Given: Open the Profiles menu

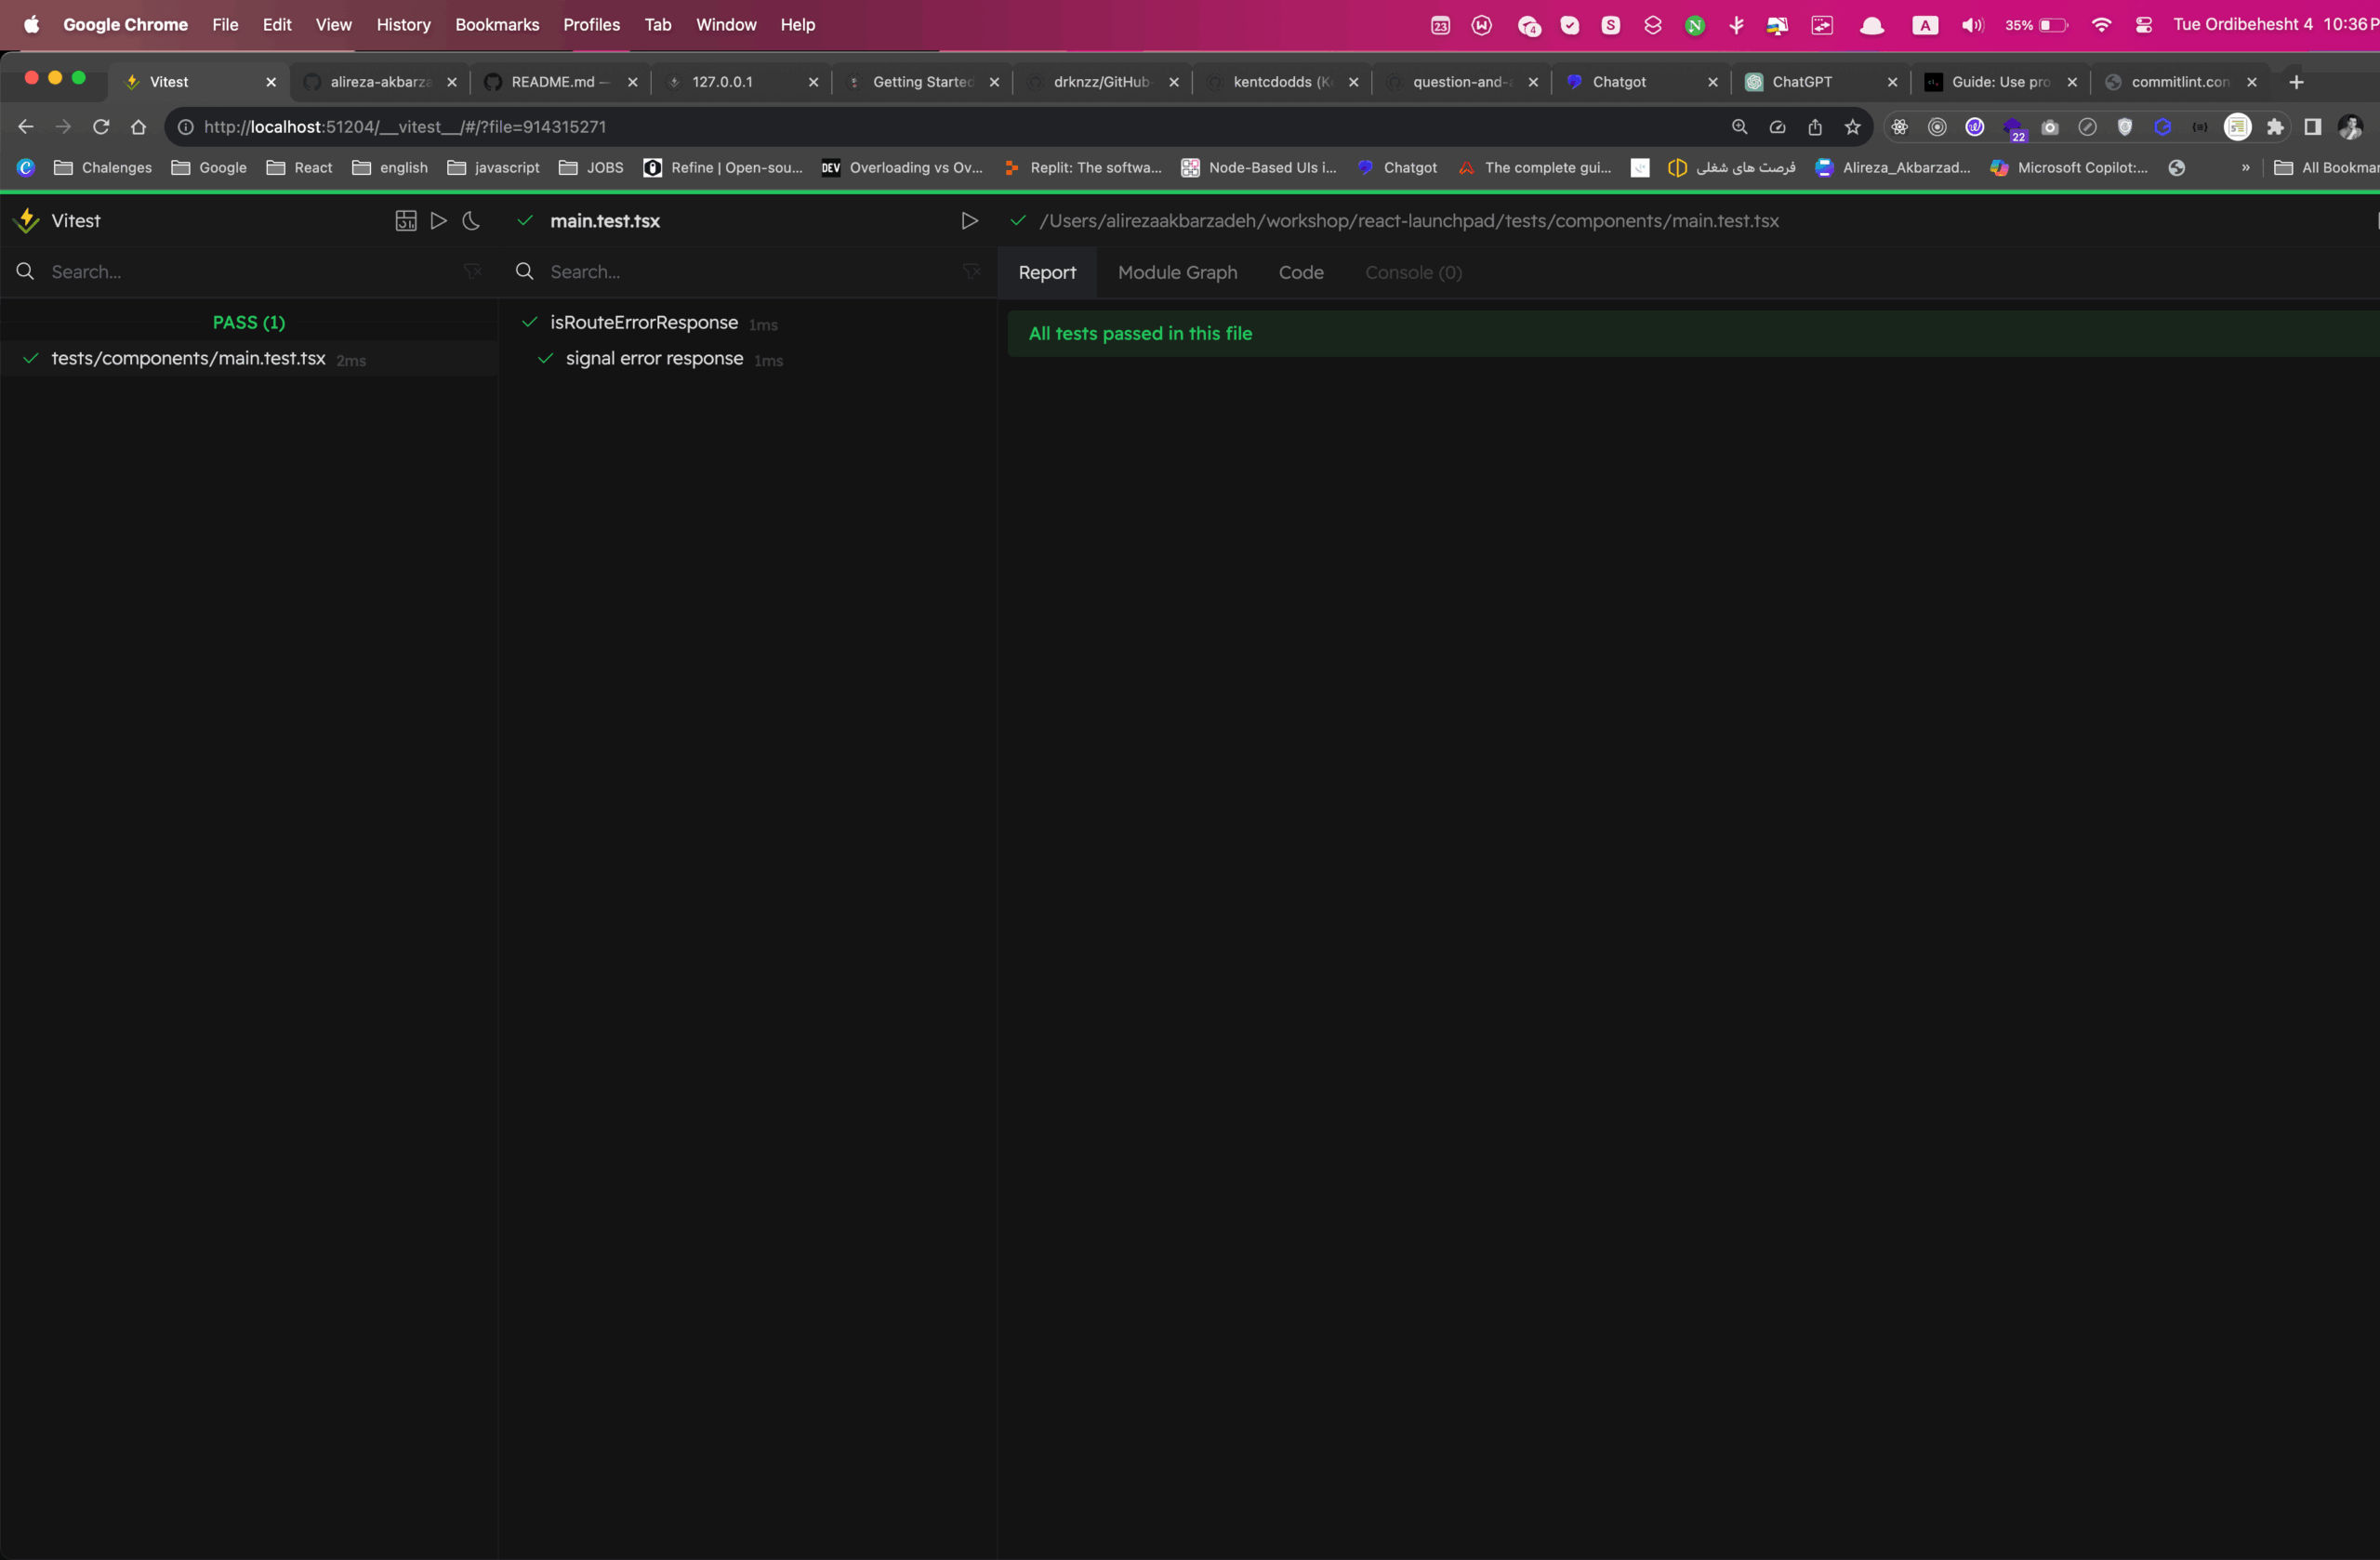Looking at the screenshot, I should 591,25.
